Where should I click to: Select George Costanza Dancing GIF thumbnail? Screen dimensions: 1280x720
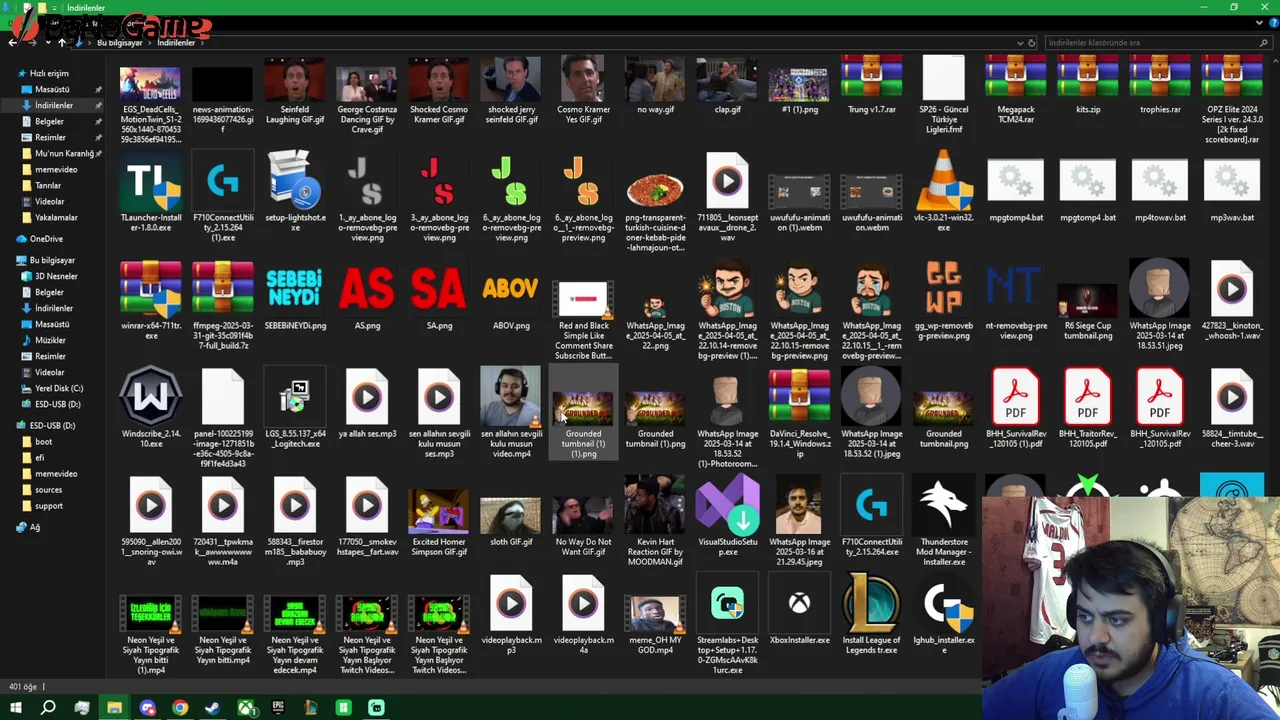click(x=366, y=83)
